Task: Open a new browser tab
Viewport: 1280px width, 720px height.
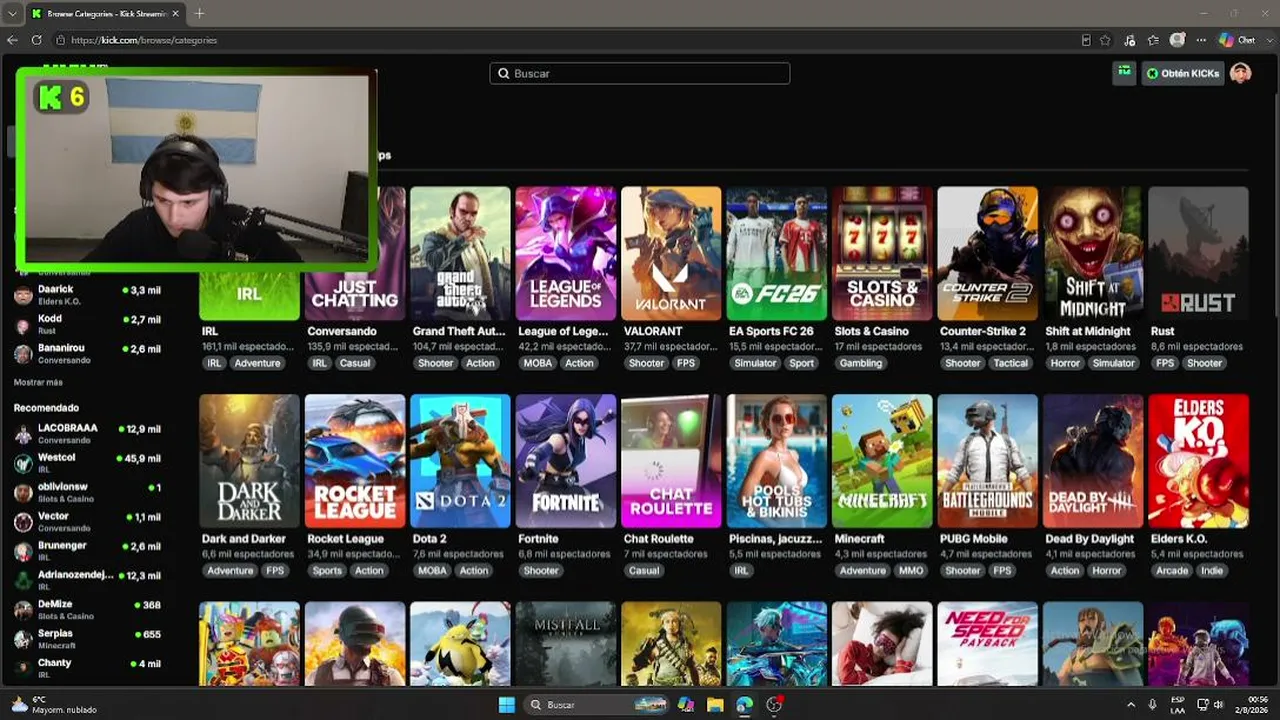Action: coord(199,14)
